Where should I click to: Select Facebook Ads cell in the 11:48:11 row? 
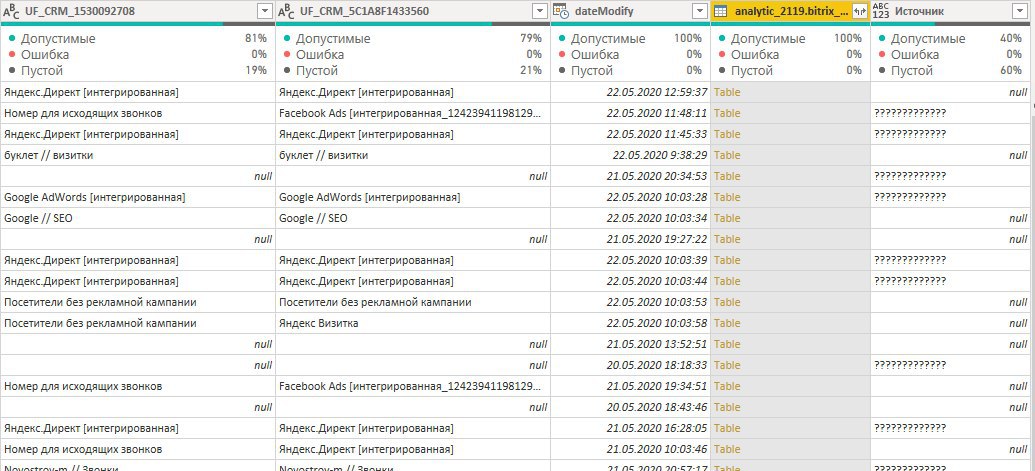(413, 113)
